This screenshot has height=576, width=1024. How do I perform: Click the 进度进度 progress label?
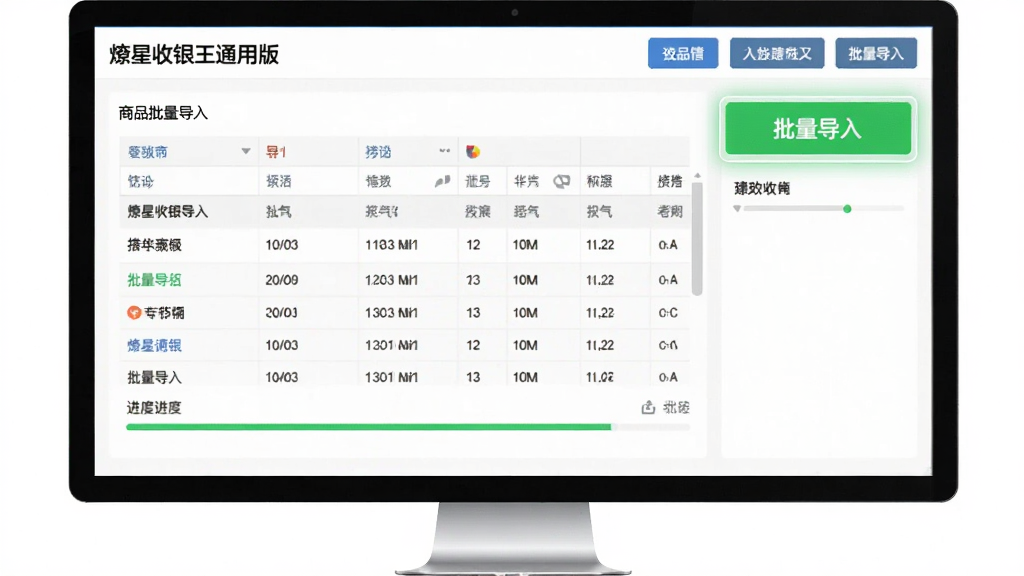[x=154, y=408]
